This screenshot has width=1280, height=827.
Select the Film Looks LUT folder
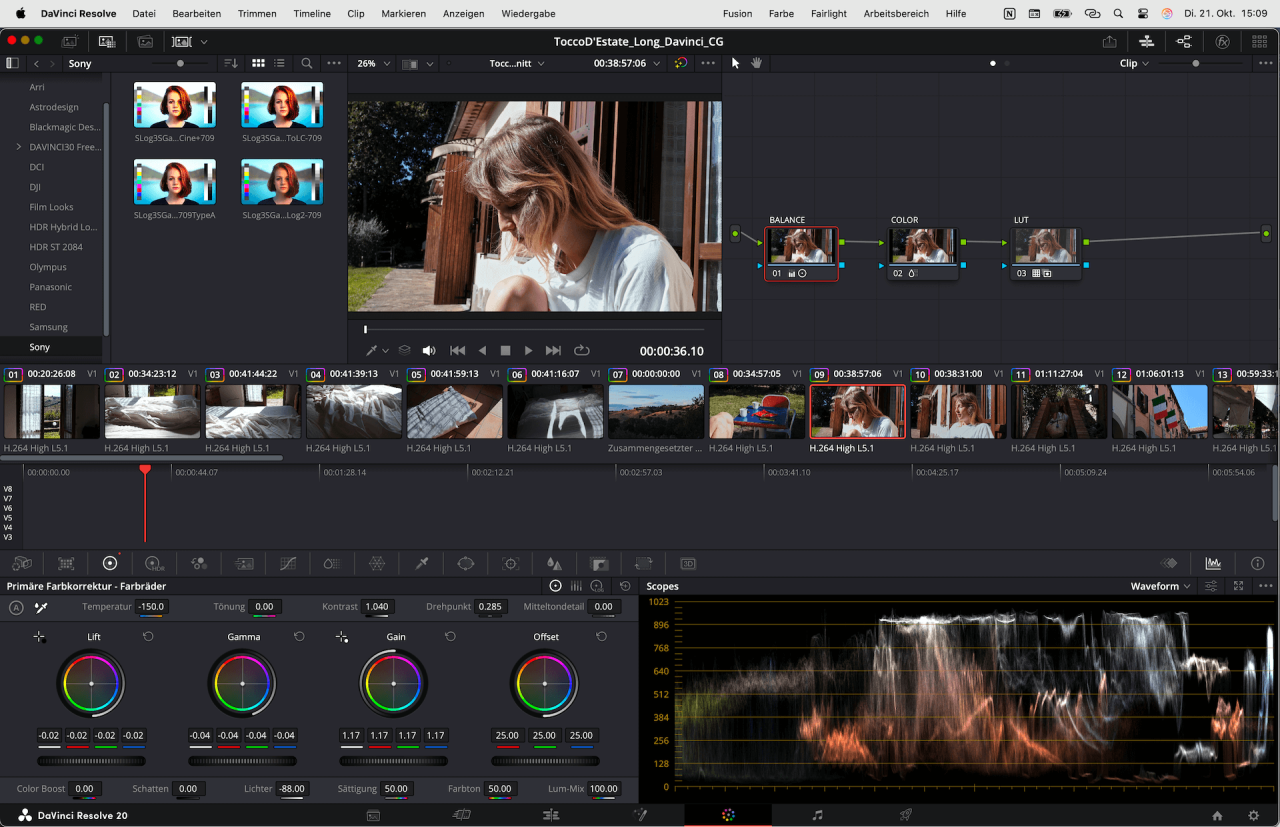pos(51,207)
